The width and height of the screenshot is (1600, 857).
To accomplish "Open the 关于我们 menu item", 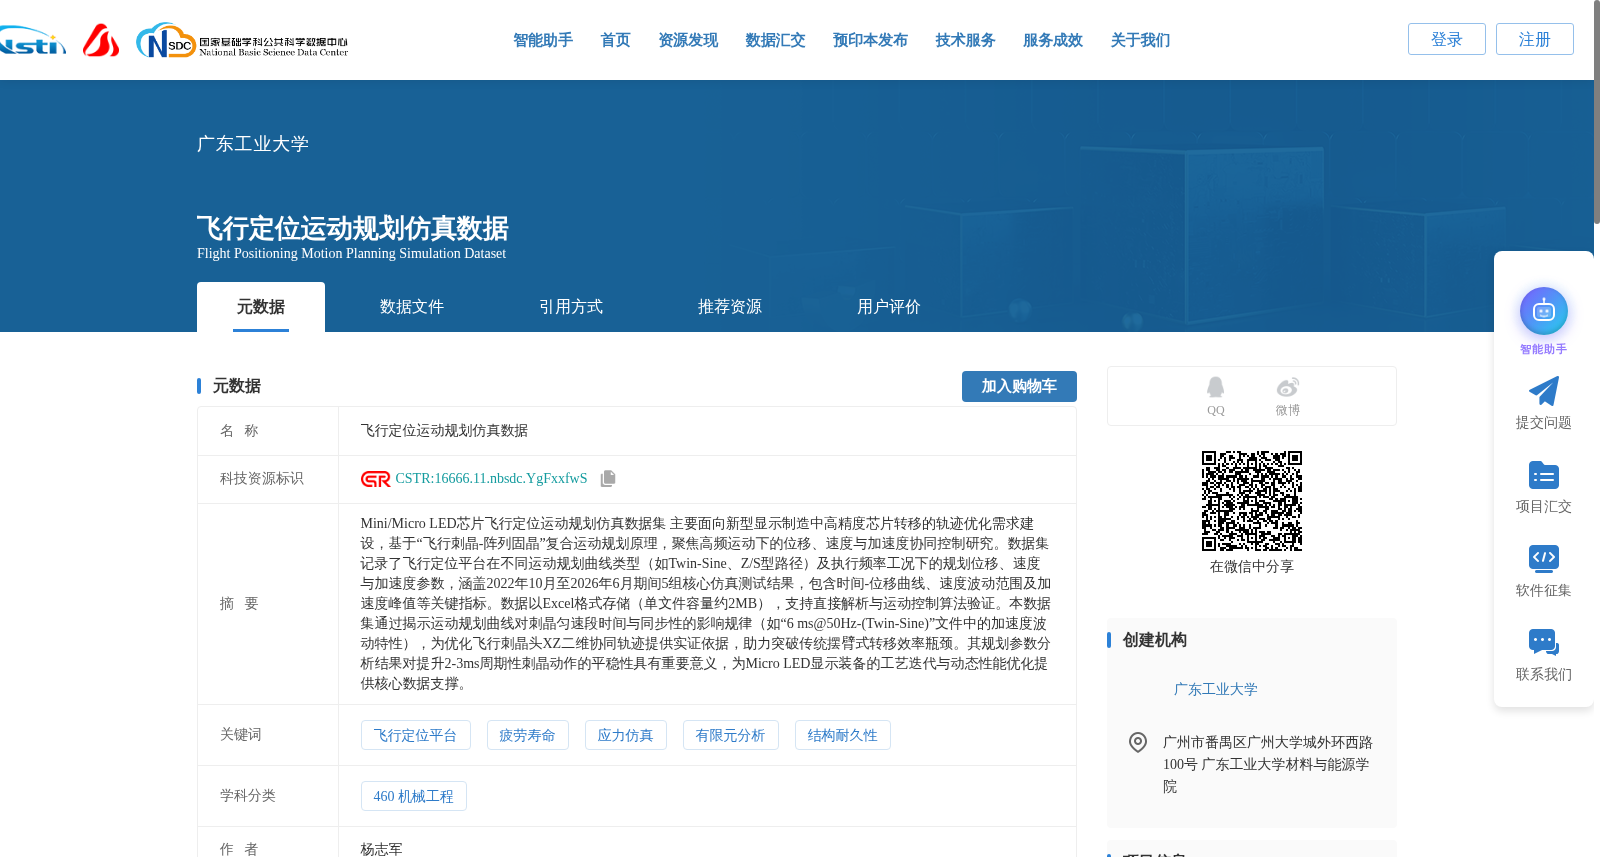I will 1140,40.
